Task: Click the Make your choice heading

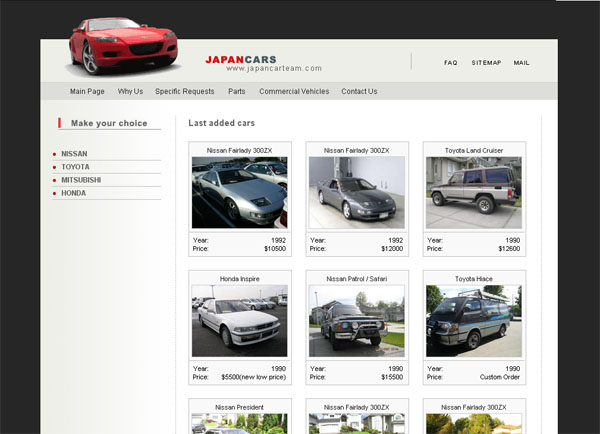Action: click(109, 123)
